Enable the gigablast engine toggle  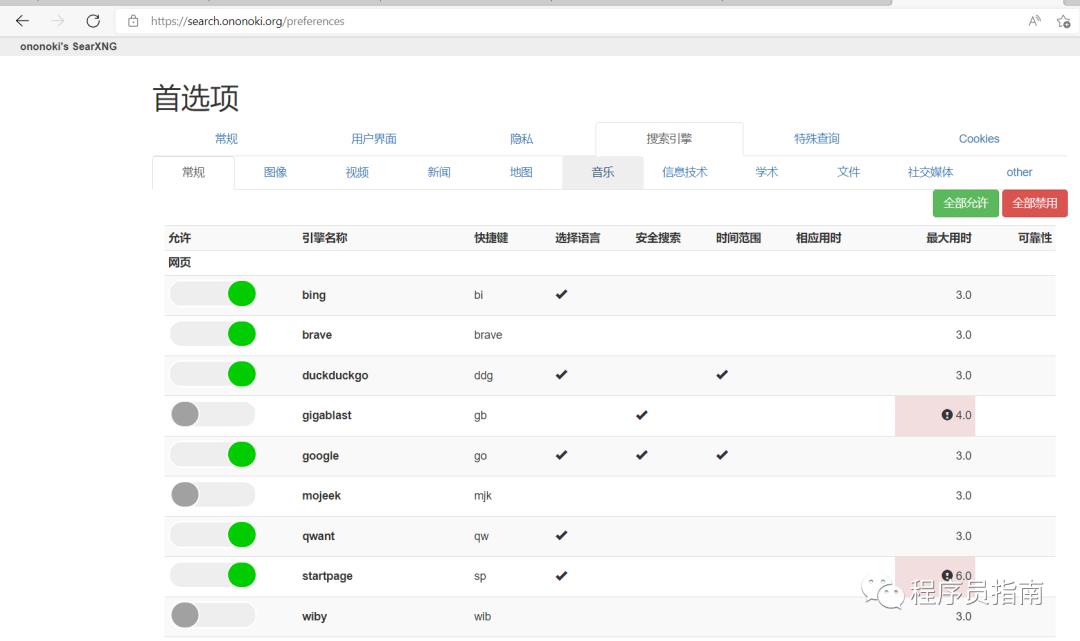pyautogui.click(x=213, y=414)
